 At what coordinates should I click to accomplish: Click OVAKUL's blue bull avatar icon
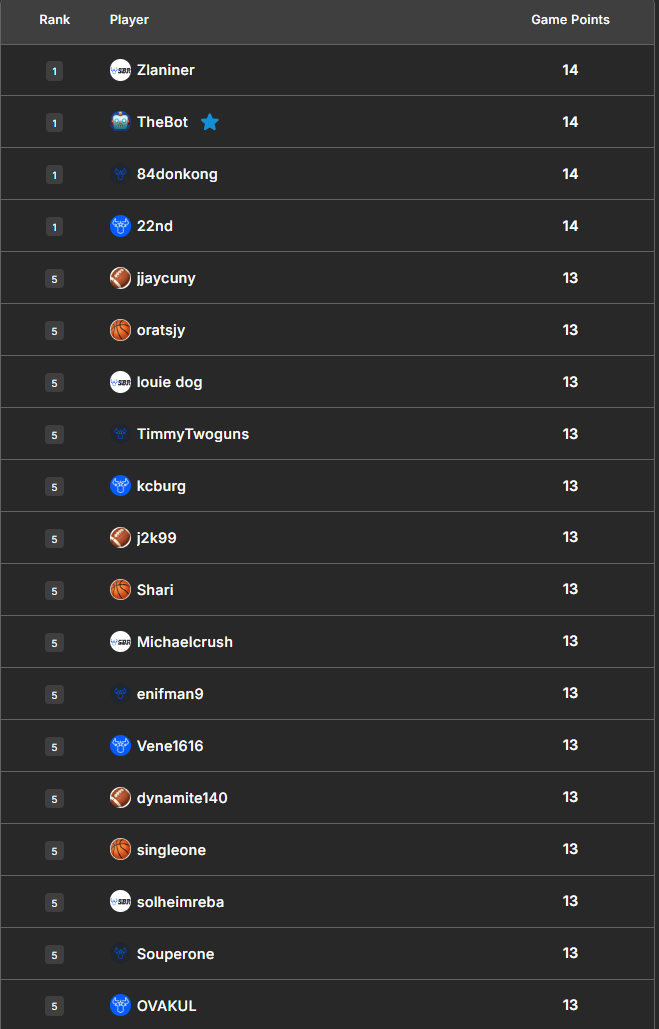[x=120, y=1005]
